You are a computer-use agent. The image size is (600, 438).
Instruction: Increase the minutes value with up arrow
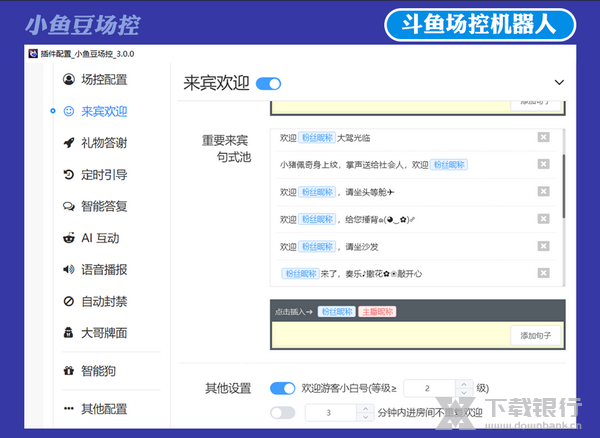point(365,409)
